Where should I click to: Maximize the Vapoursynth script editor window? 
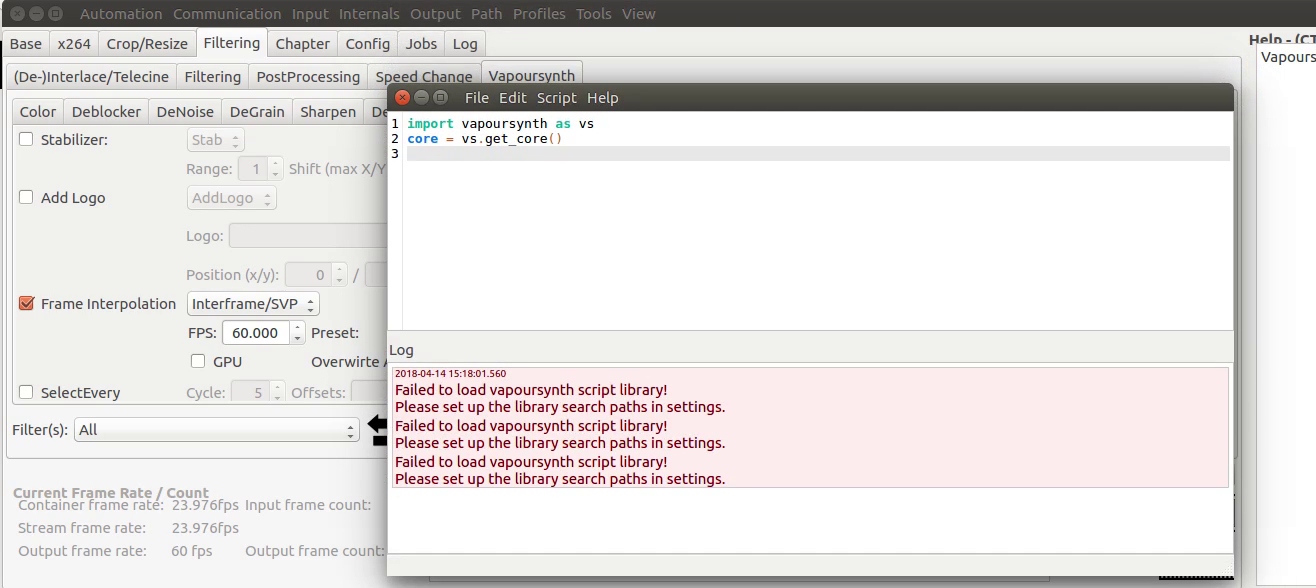[x=440, y=98]
